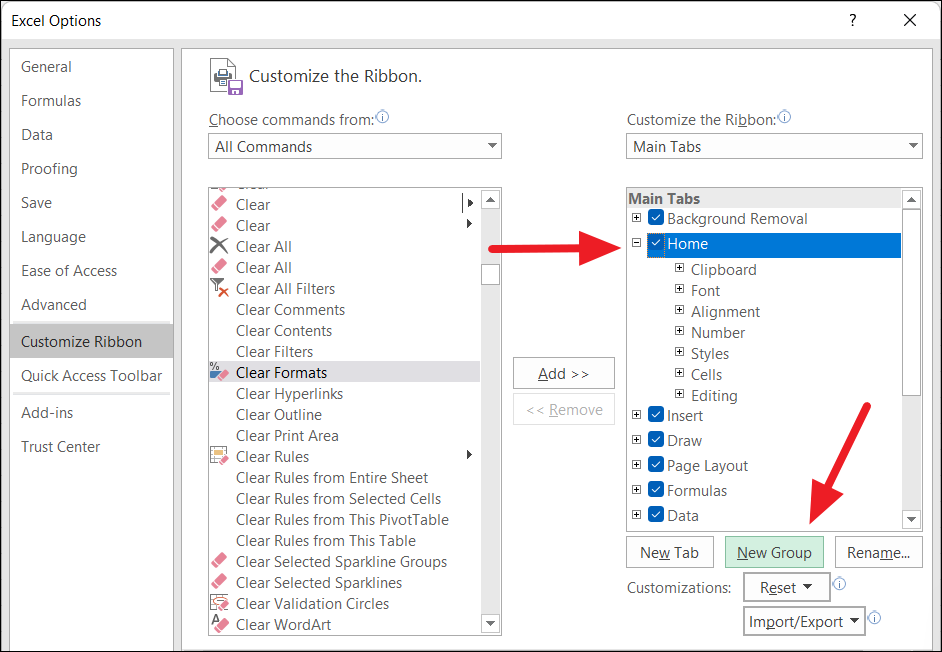
Task: Click the Rename... button
Action: point(878,552)
